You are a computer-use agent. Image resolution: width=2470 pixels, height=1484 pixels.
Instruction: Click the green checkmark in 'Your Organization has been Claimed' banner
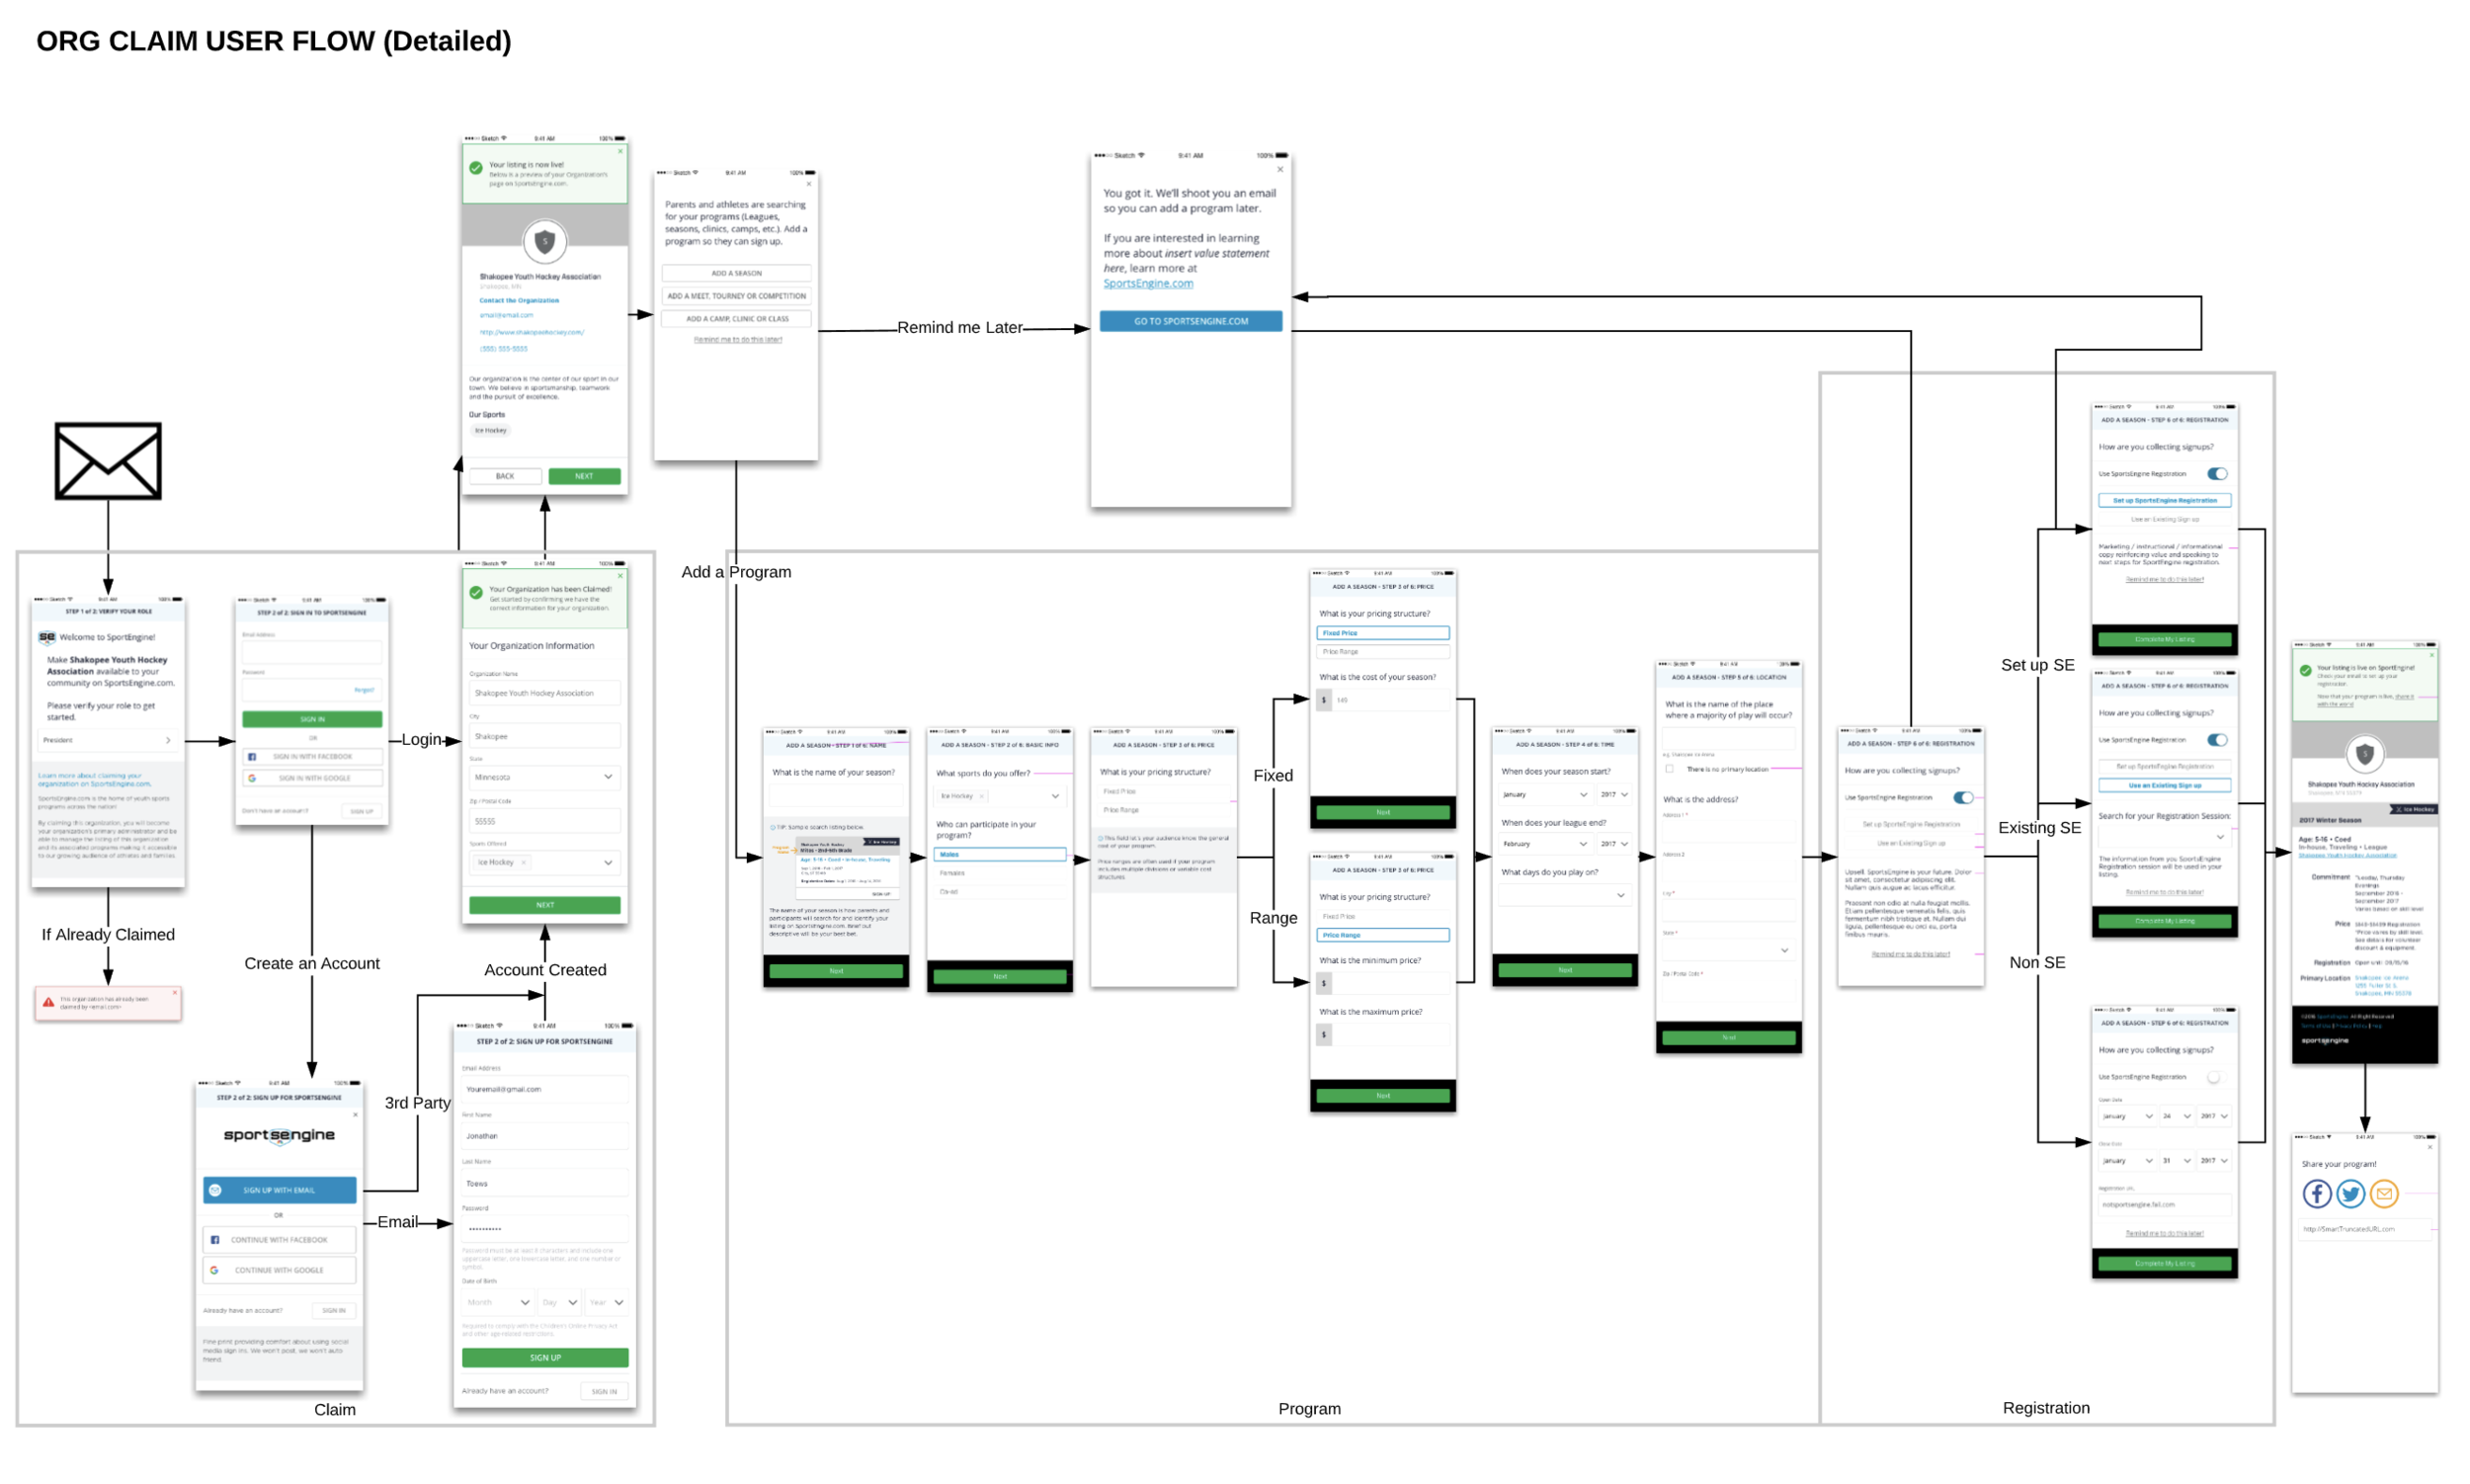[476, 592]
